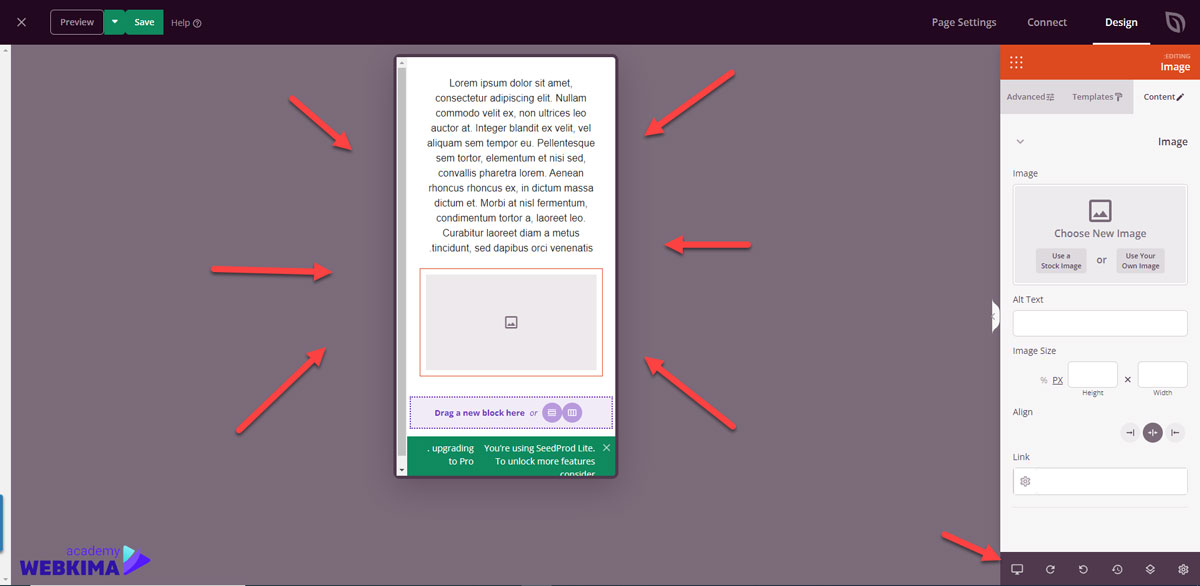Click the Preview button

(77, 22)
